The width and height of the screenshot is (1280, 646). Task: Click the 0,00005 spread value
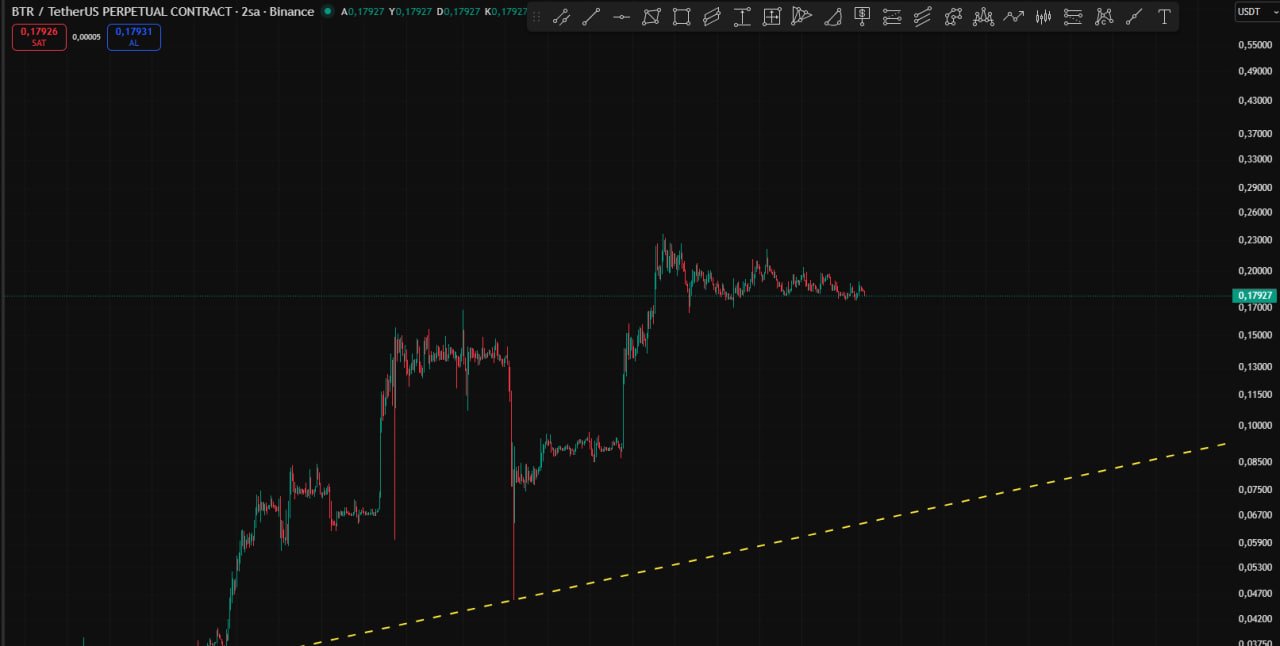[x=87, y=37]
